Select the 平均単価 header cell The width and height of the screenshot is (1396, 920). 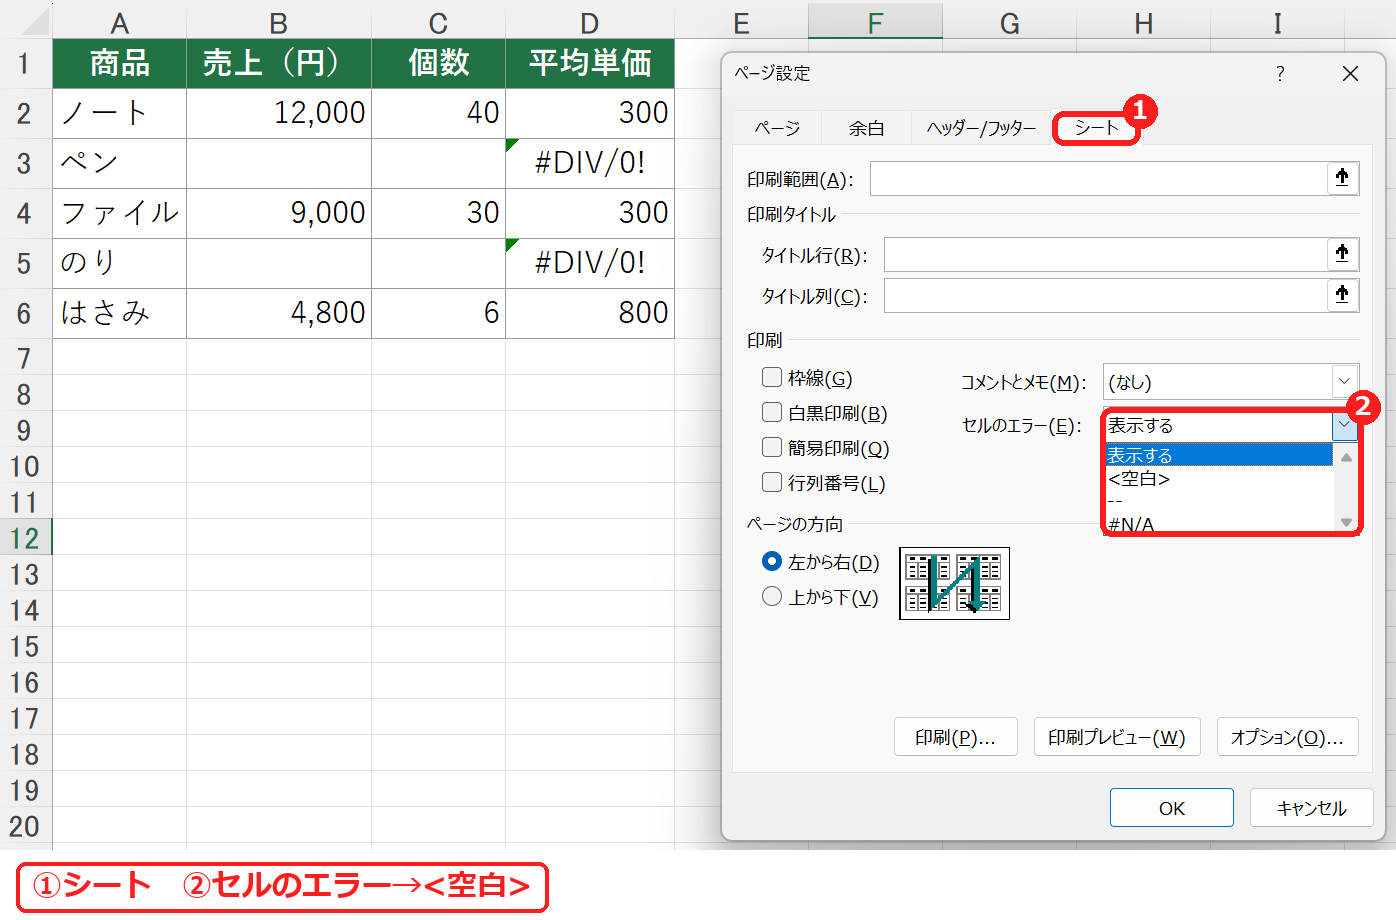[590, 63]
